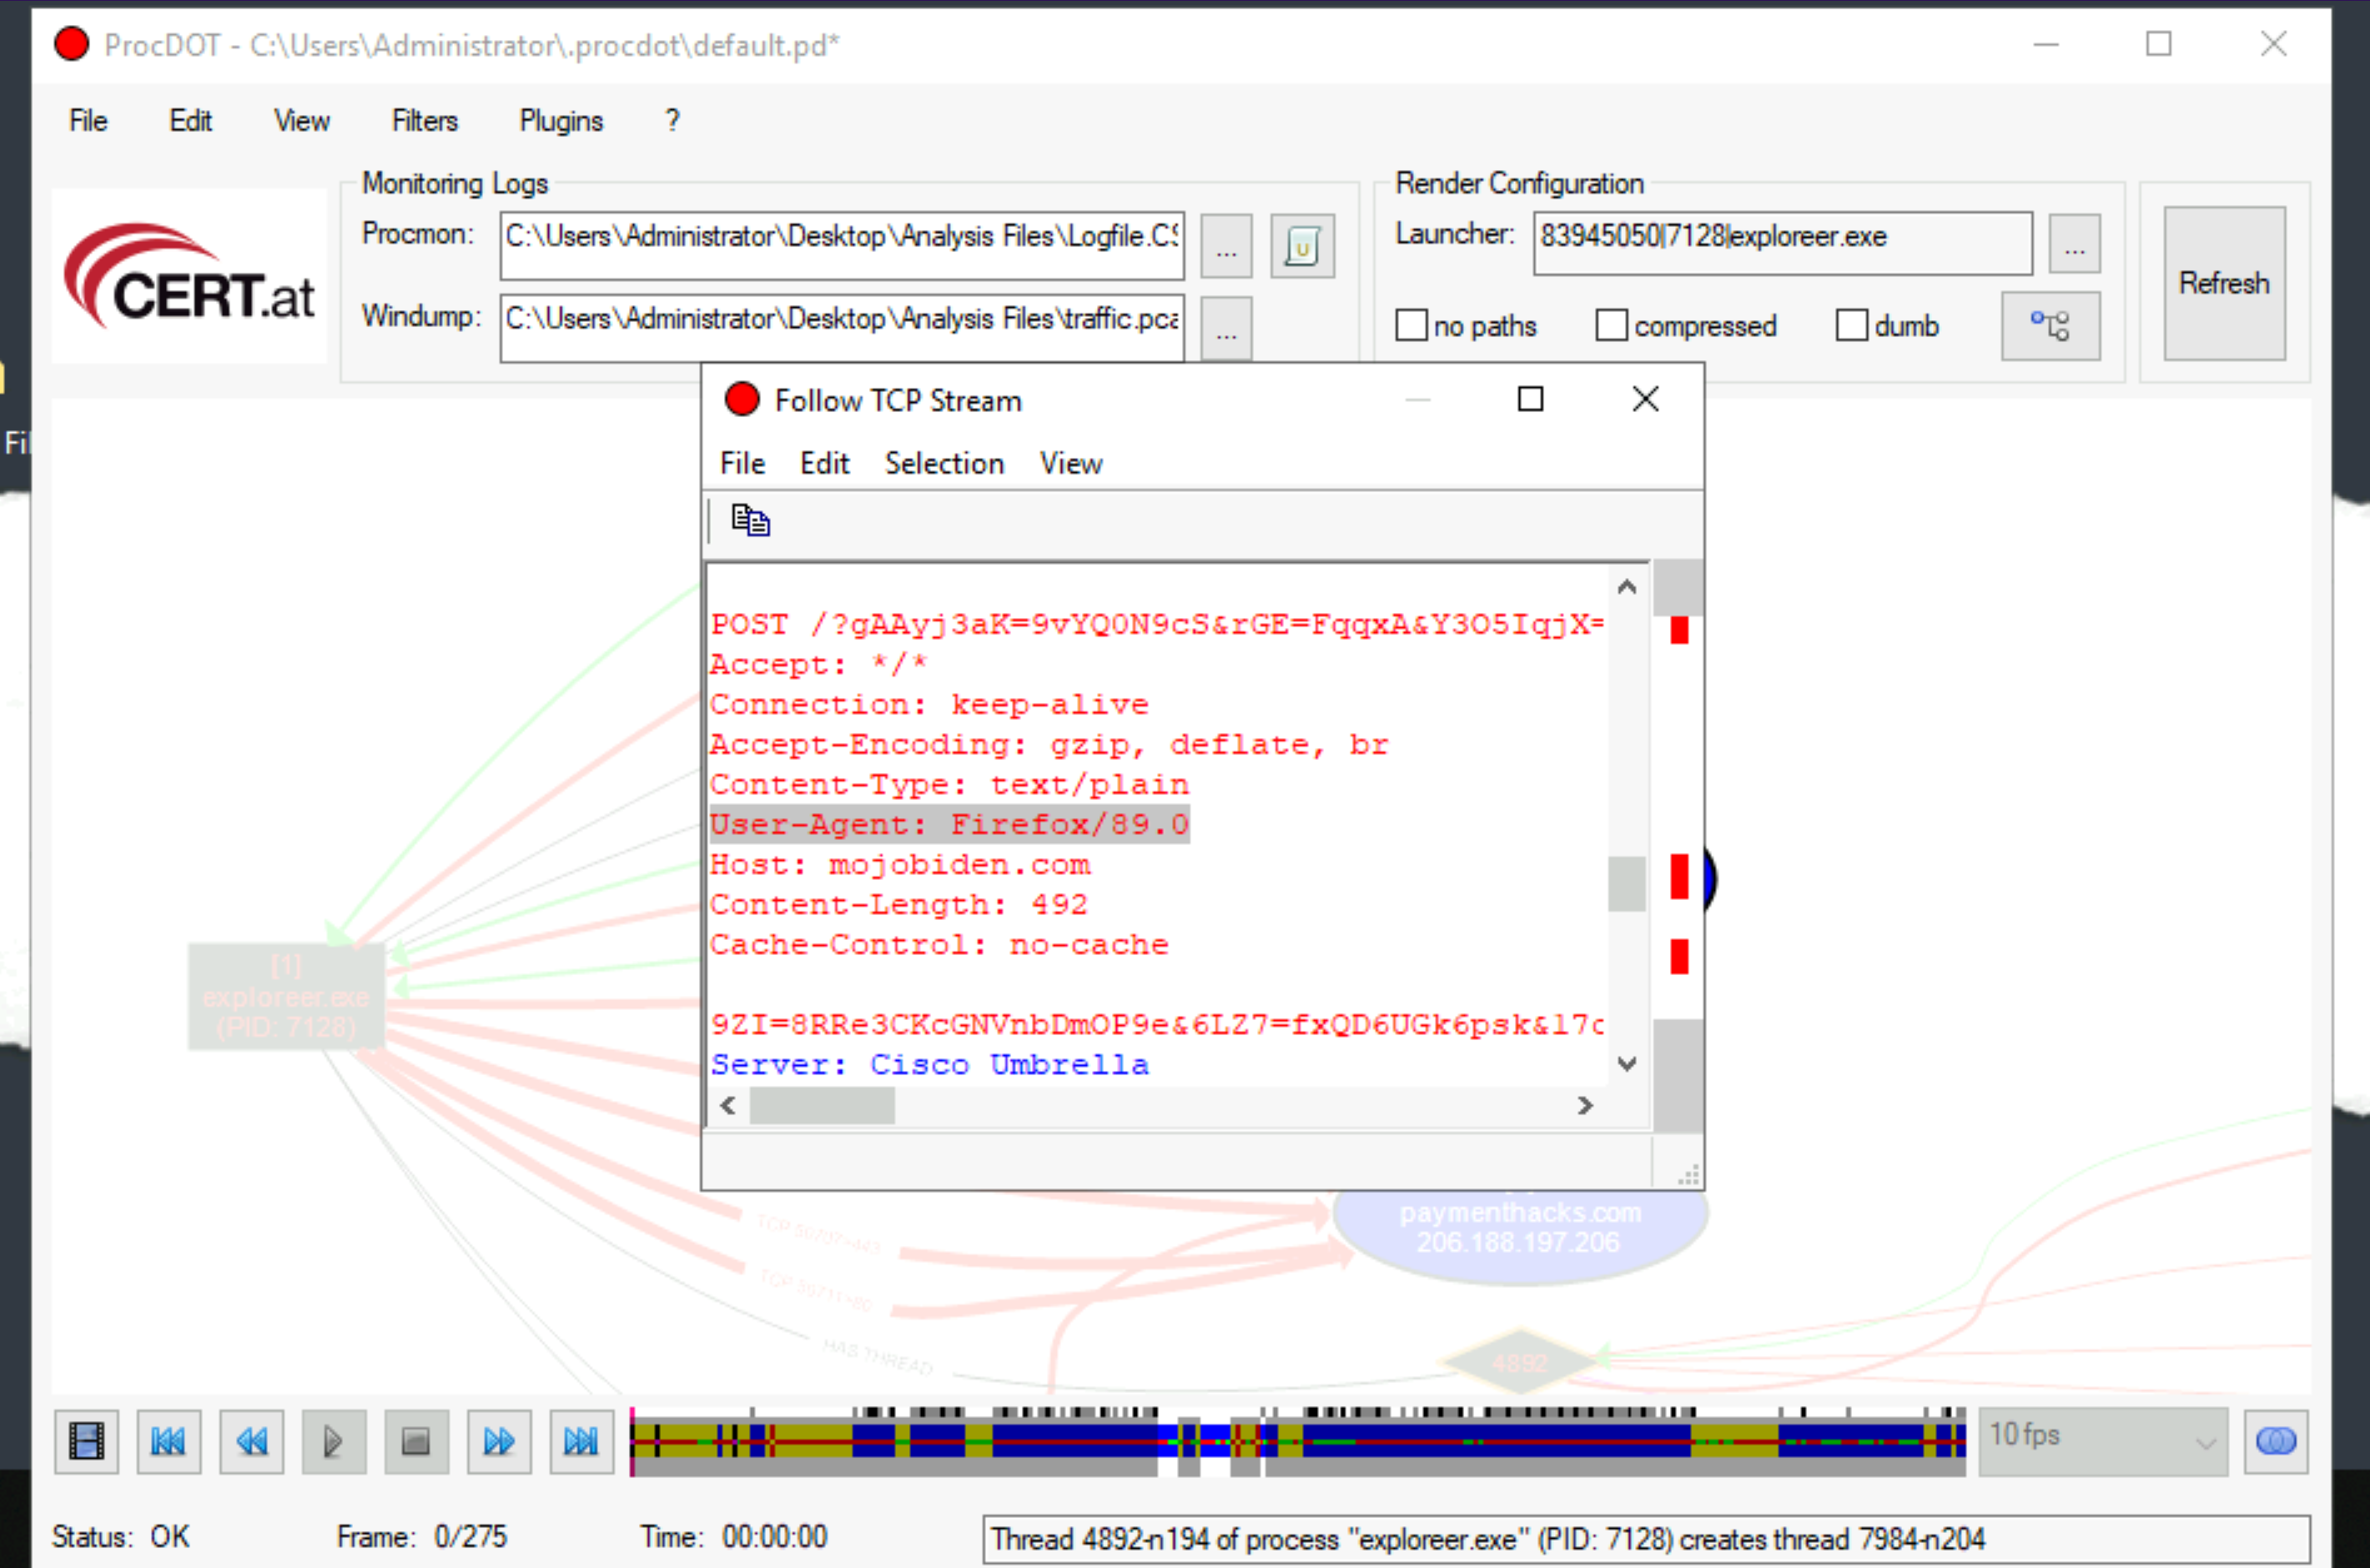Image resolution: width=2370 pixels, height=1568 pixels.
Task: Fast forward the animation
Action: 498,1441
